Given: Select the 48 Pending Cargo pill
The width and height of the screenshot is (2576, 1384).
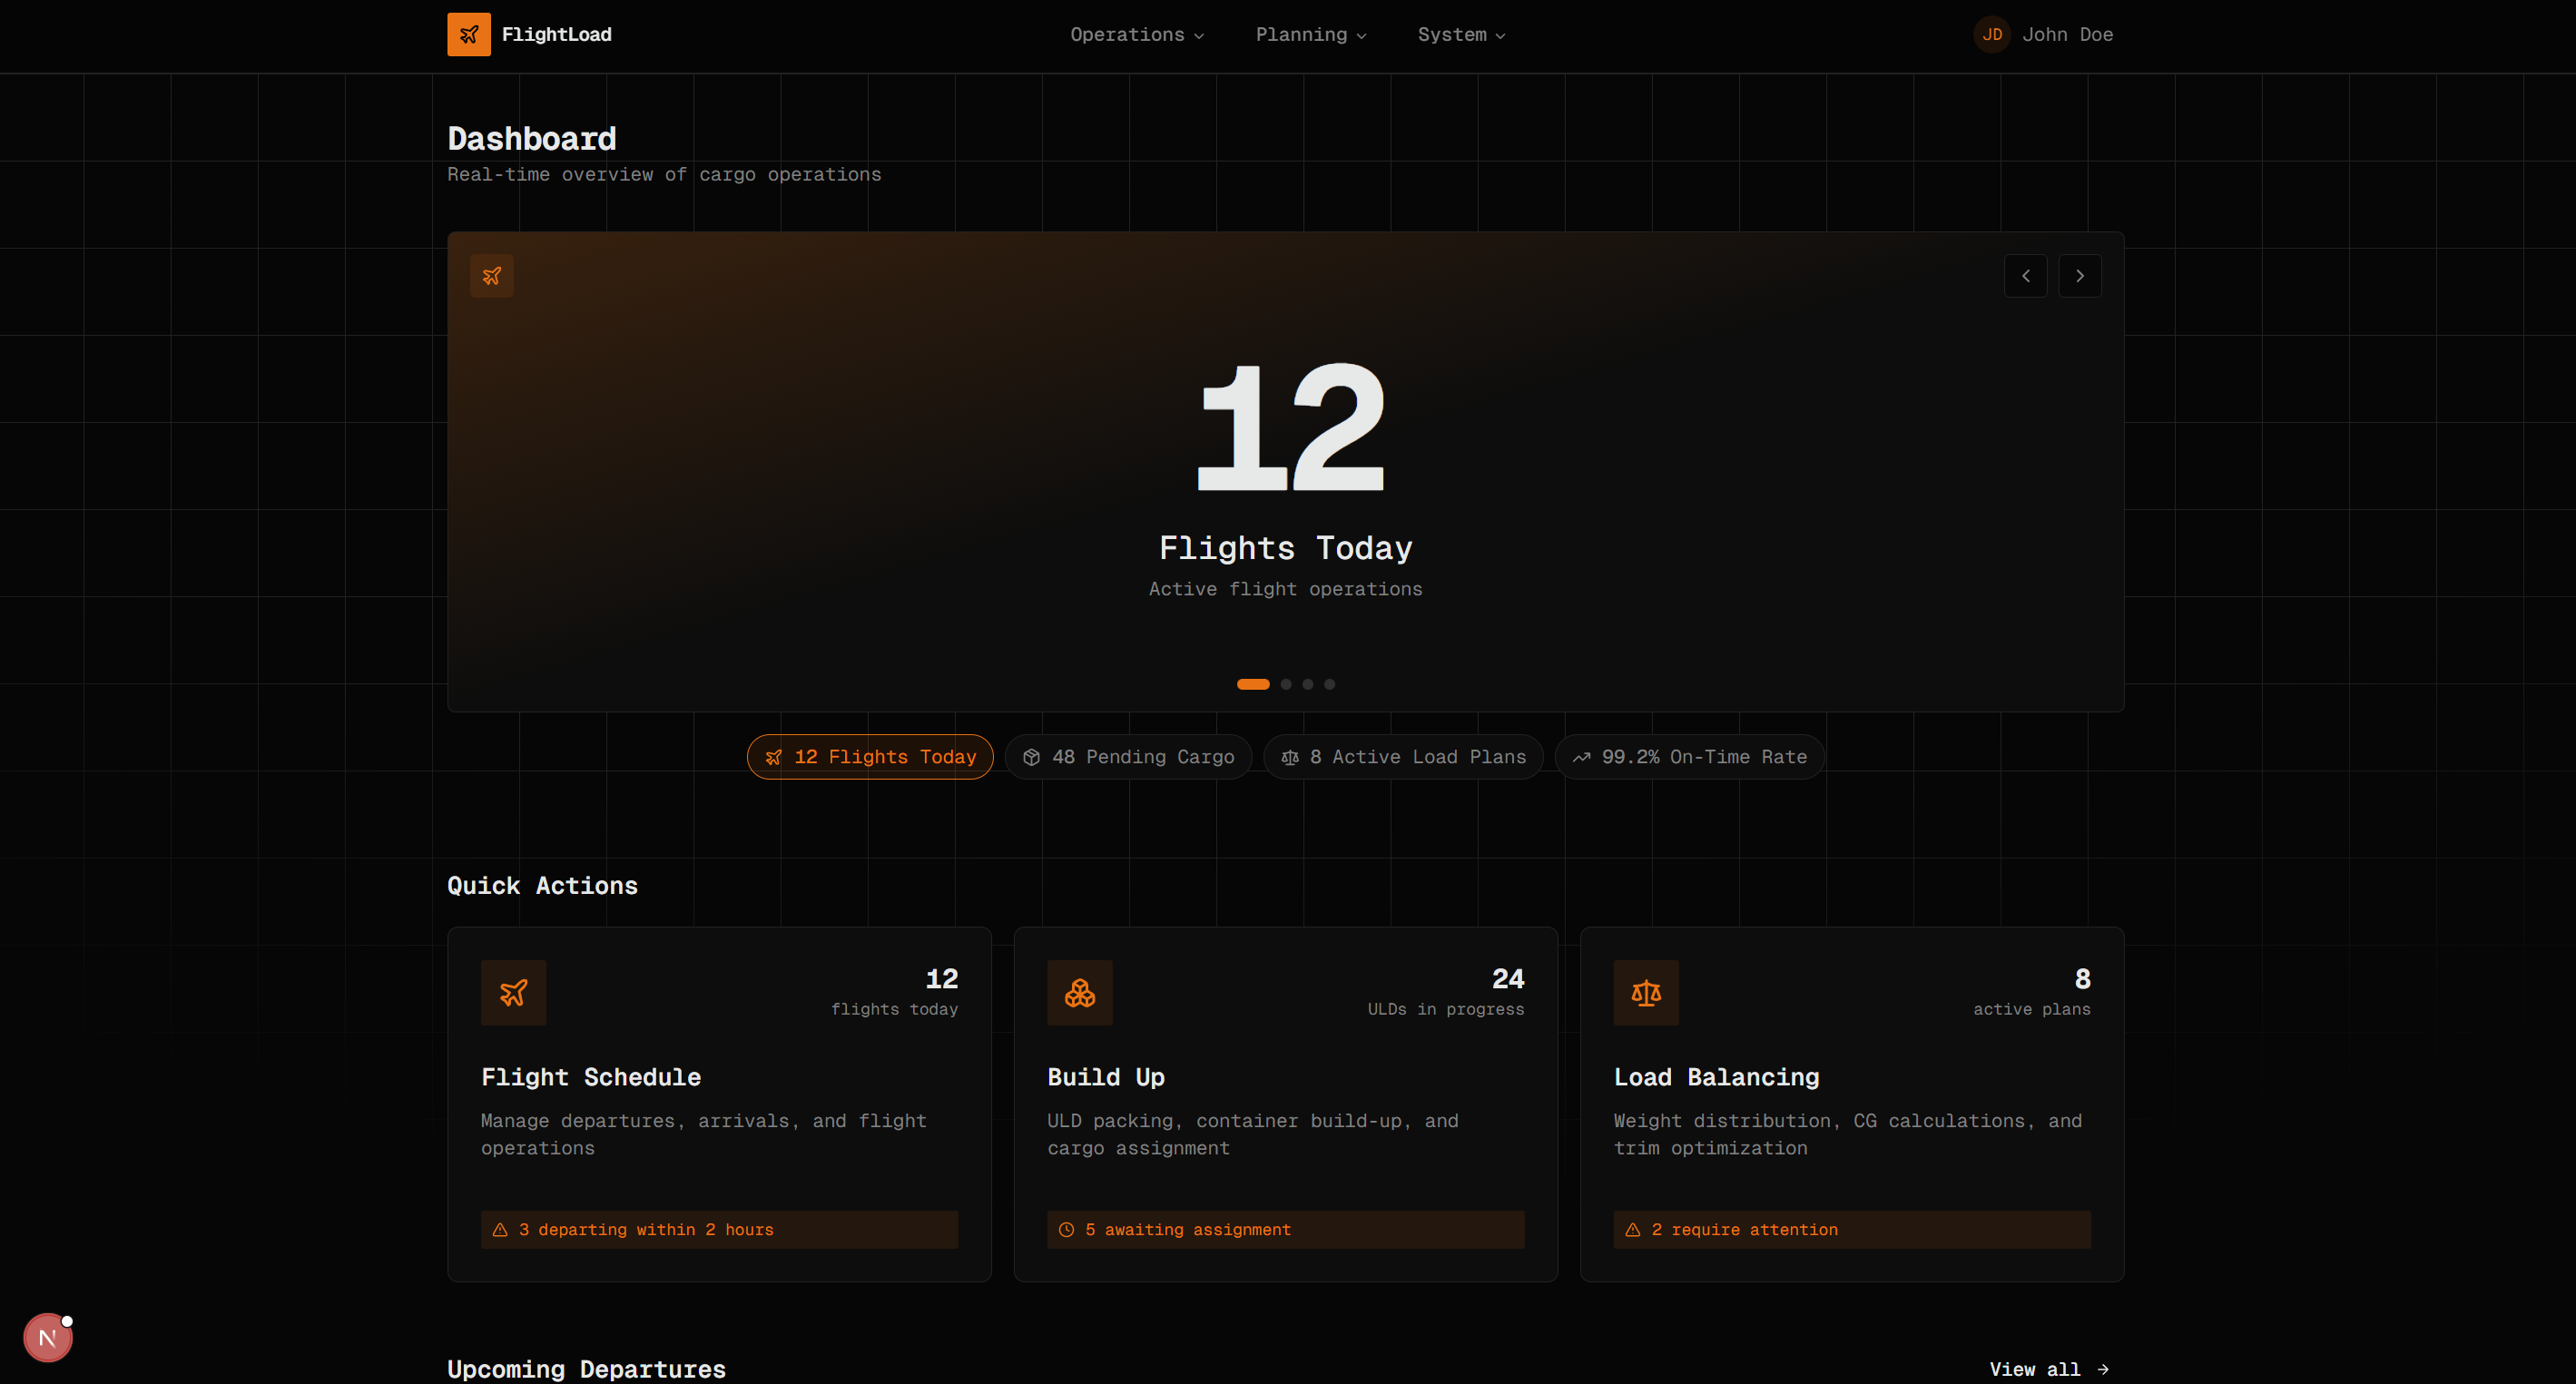Looking at the screenshot, I should [1127, 756].
